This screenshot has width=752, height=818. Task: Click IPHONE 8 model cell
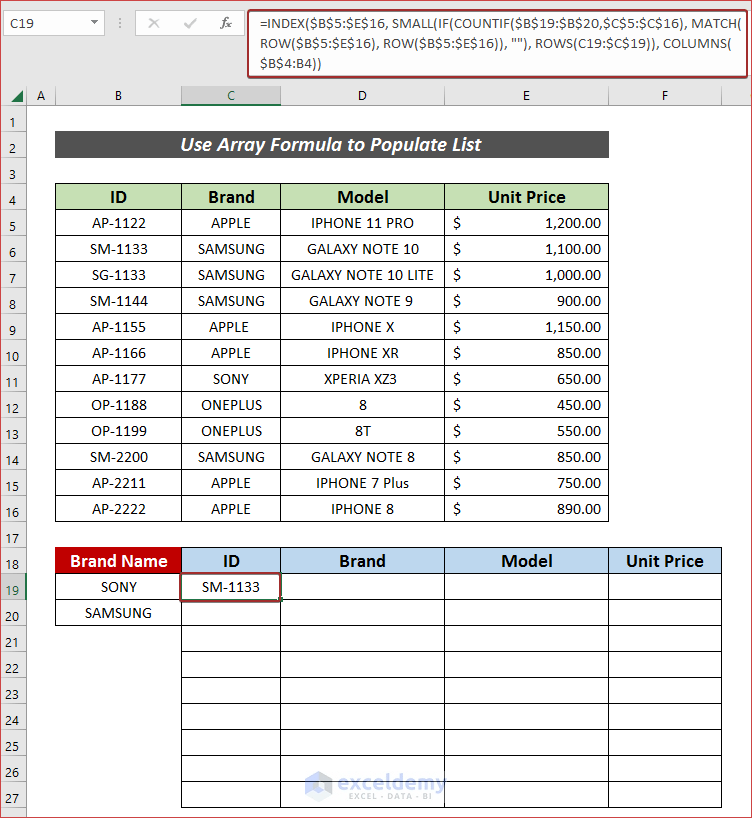[x=362, y=509]
